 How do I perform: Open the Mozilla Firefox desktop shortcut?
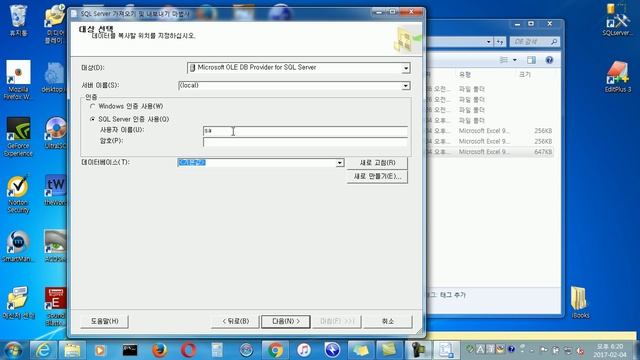(x=18, y=80)
